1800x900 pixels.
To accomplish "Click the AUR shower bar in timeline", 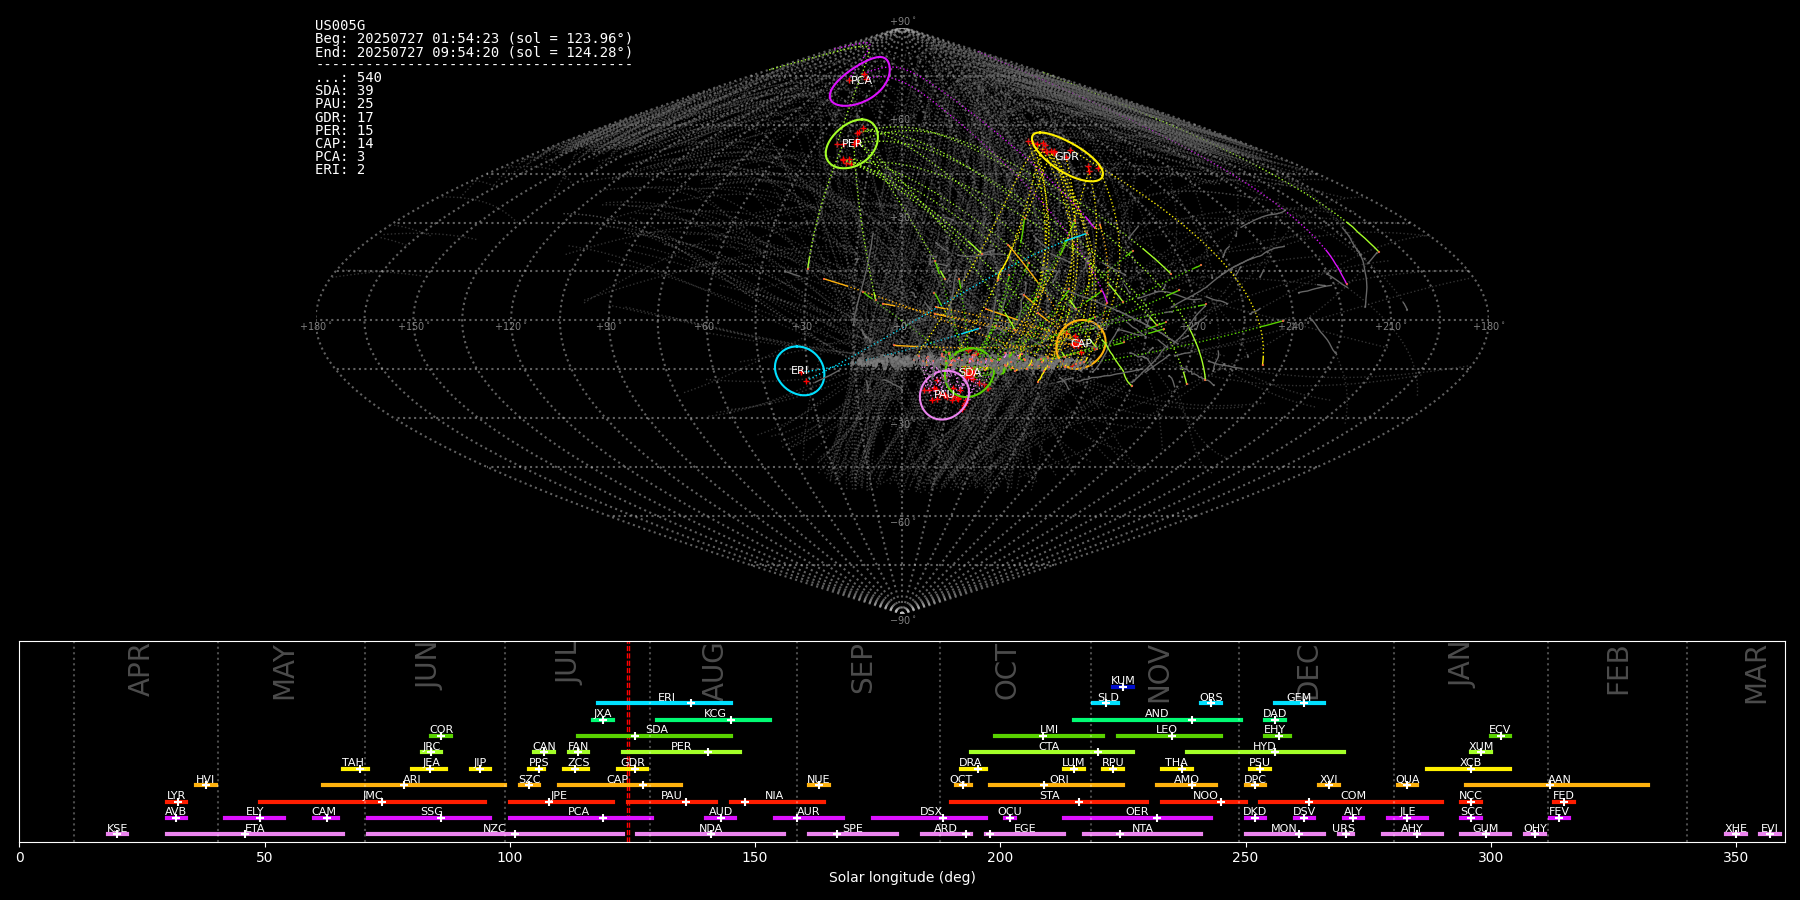I will point(808,818).
